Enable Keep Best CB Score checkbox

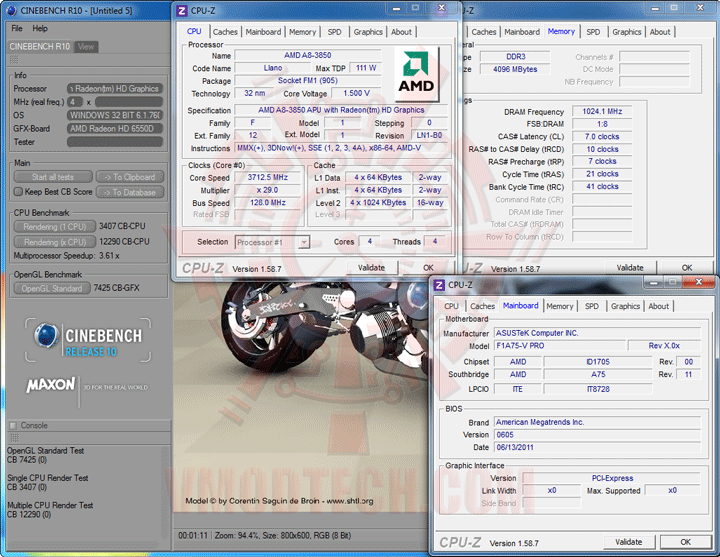coord(18,191)
